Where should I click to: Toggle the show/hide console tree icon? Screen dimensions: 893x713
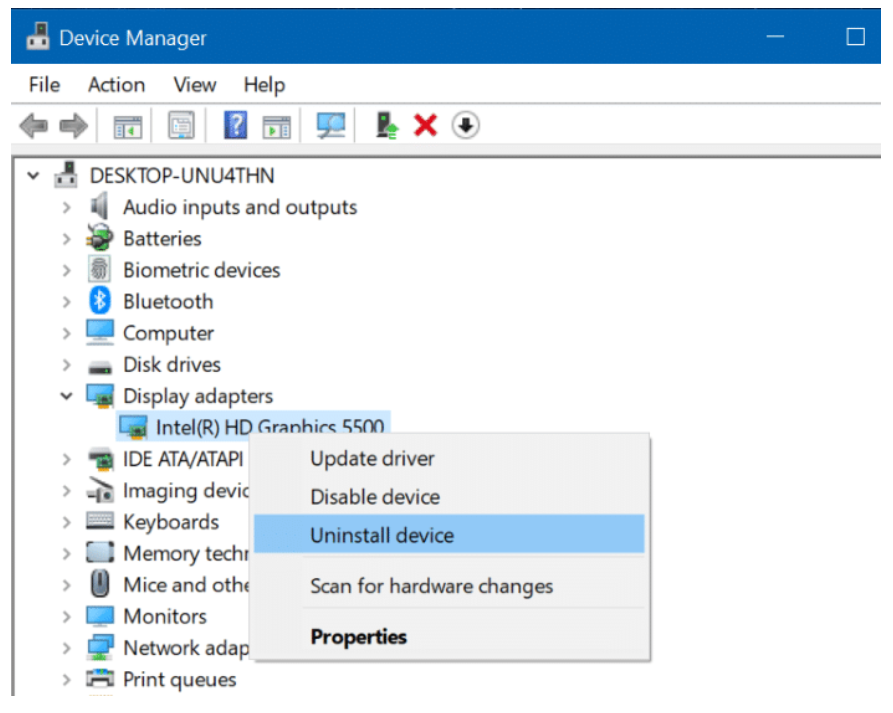coord(128,126)
